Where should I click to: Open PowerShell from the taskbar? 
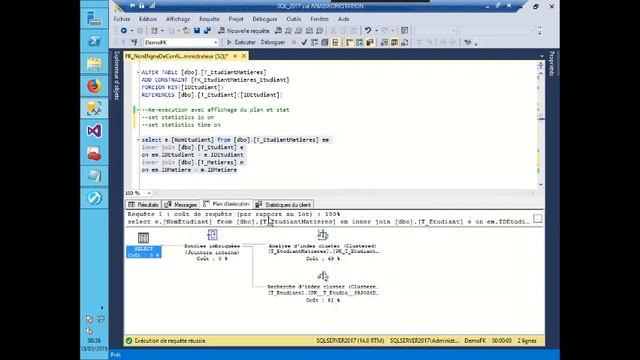click(94, 41)
